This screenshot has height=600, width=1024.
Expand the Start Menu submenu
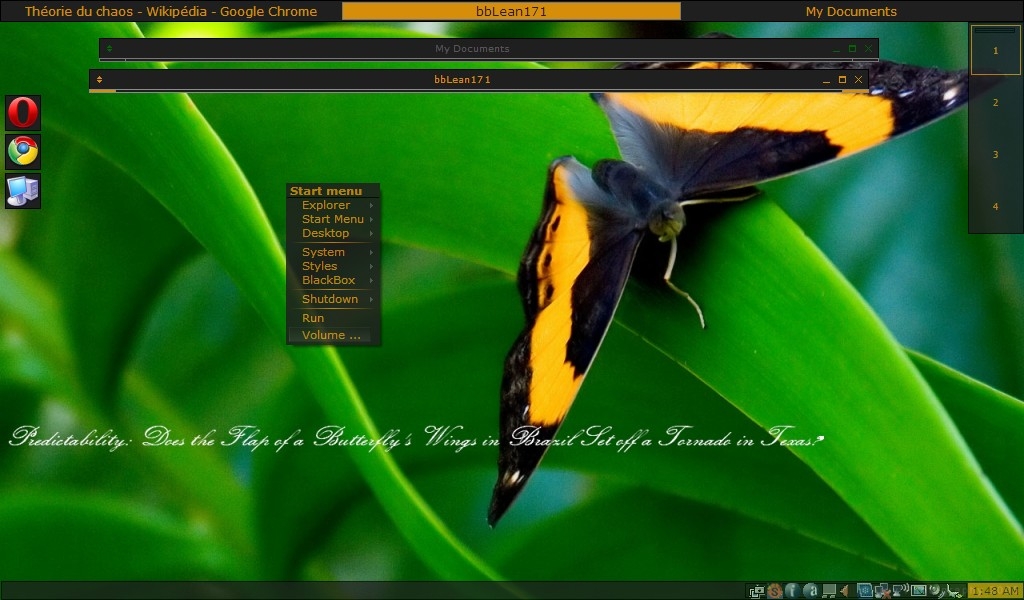[333, 219]
